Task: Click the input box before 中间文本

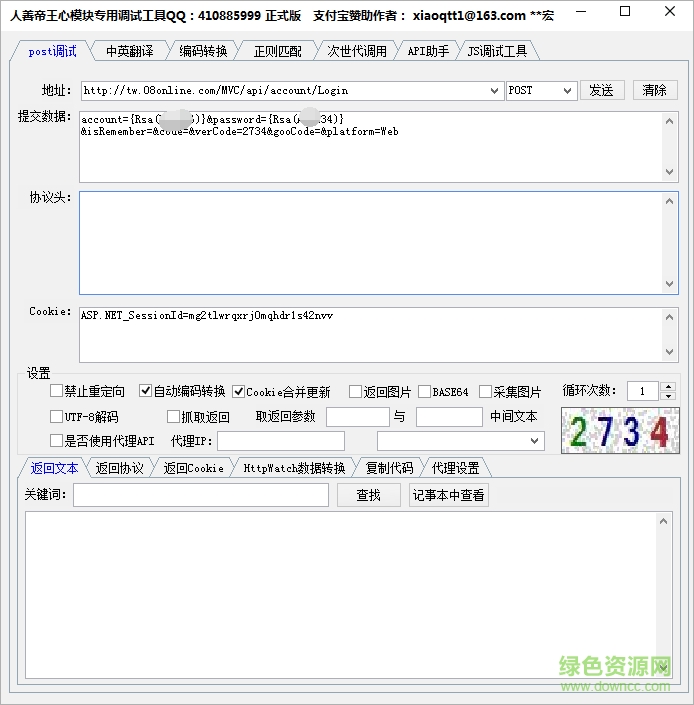Action: pos(449,417)
